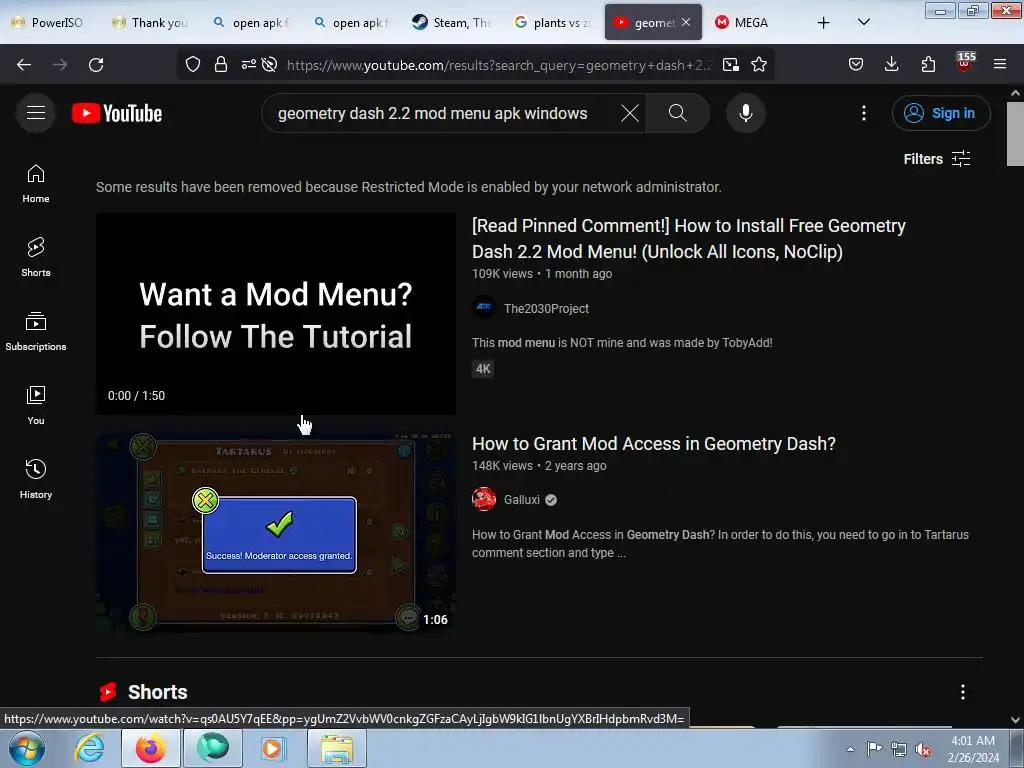Image resolution: width=1024 pixels, height=768 pixels.
Task: Open the You page in sidebar
Action: click(36, 406)
